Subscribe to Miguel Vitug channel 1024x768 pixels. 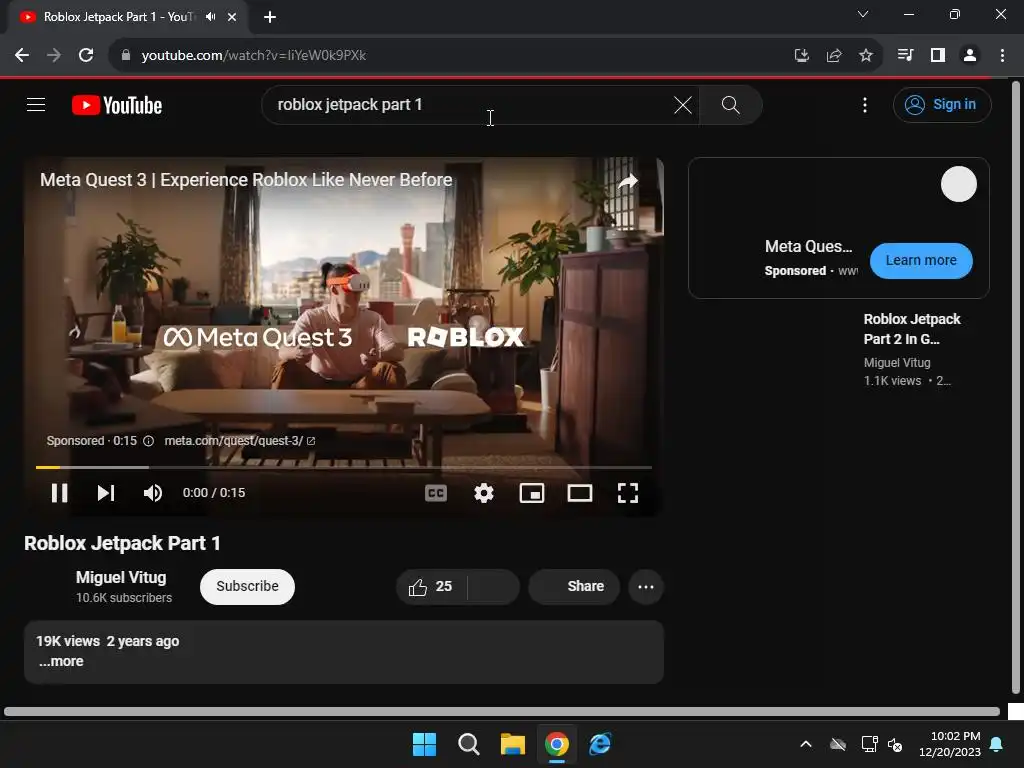(248, 586)
